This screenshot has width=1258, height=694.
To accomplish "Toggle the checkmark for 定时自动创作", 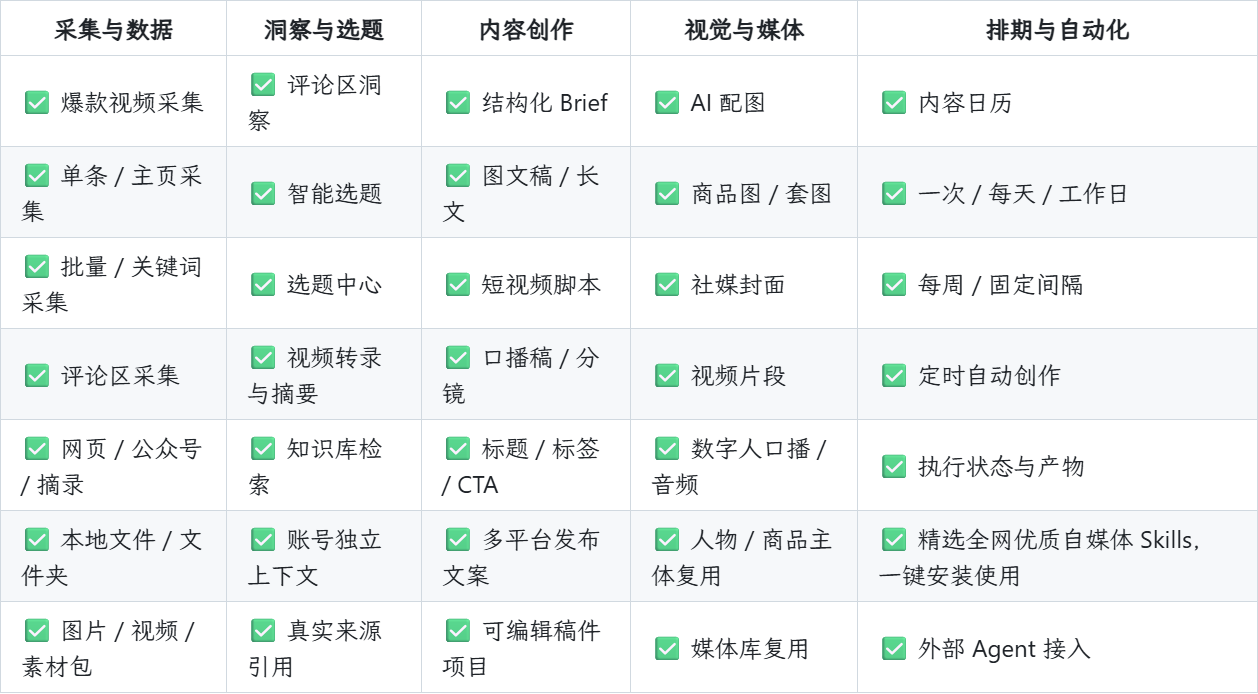I will pos(894,375).
